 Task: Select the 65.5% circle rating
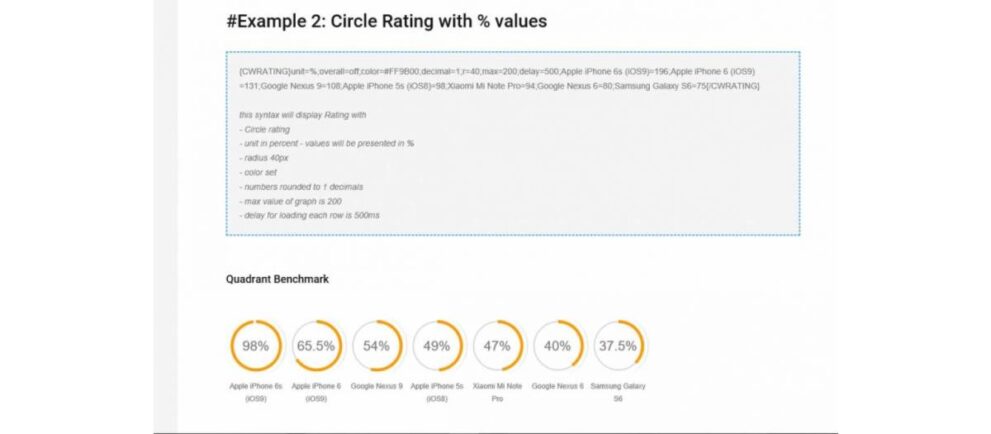click(316, 346)
